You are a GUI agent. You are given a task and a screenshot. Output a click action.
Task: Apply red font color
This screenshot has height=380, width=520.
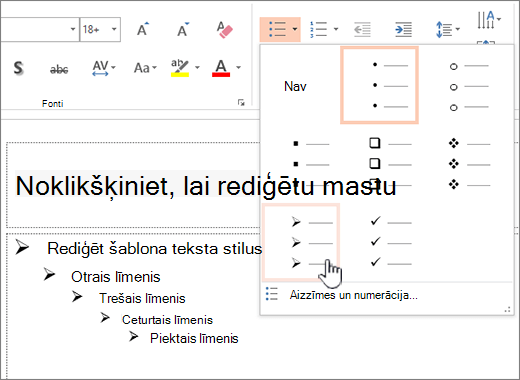221,68
